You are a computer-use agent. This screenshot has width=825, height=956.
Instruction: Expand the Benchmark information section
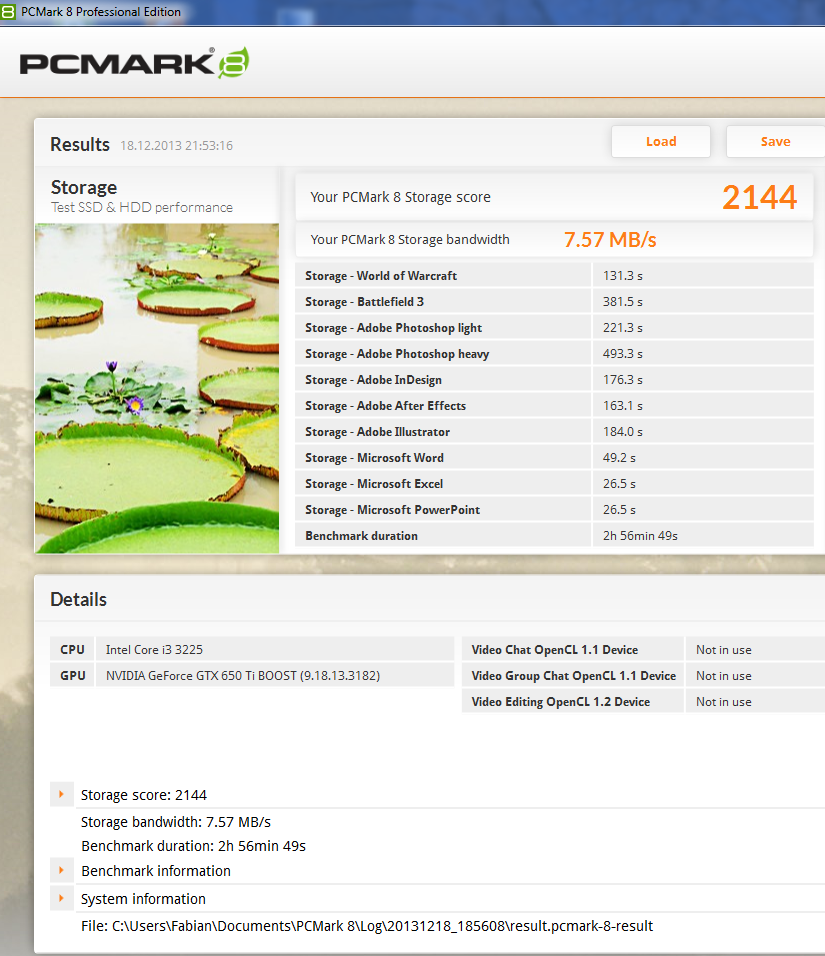pyautogui.click(x=62, y=870)
